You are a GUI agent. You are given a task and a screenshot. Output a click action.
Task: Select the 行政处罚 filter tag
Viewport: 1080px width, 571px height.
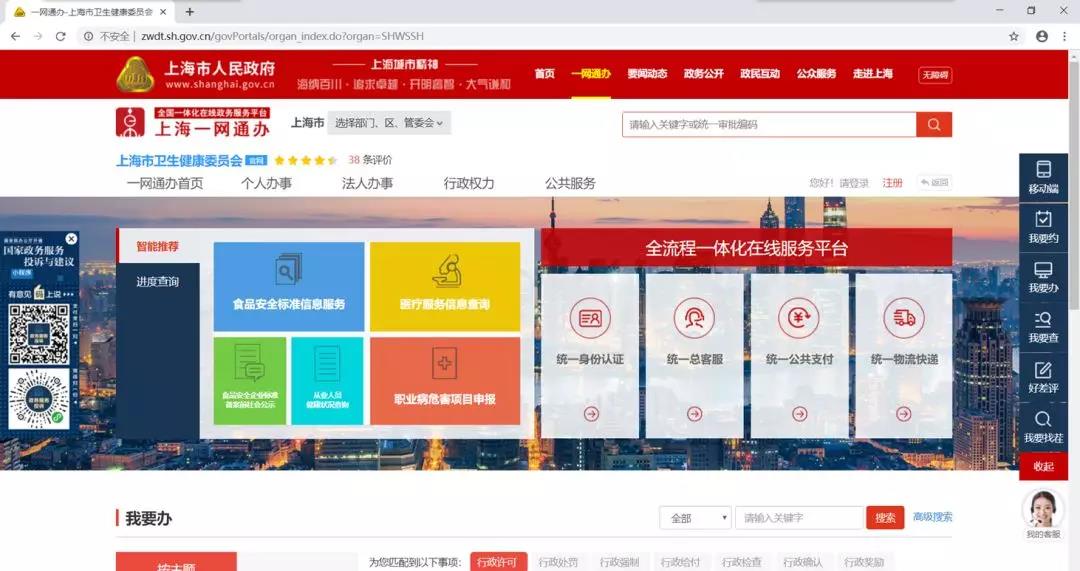pyautogui.click(x=559, y=562)
